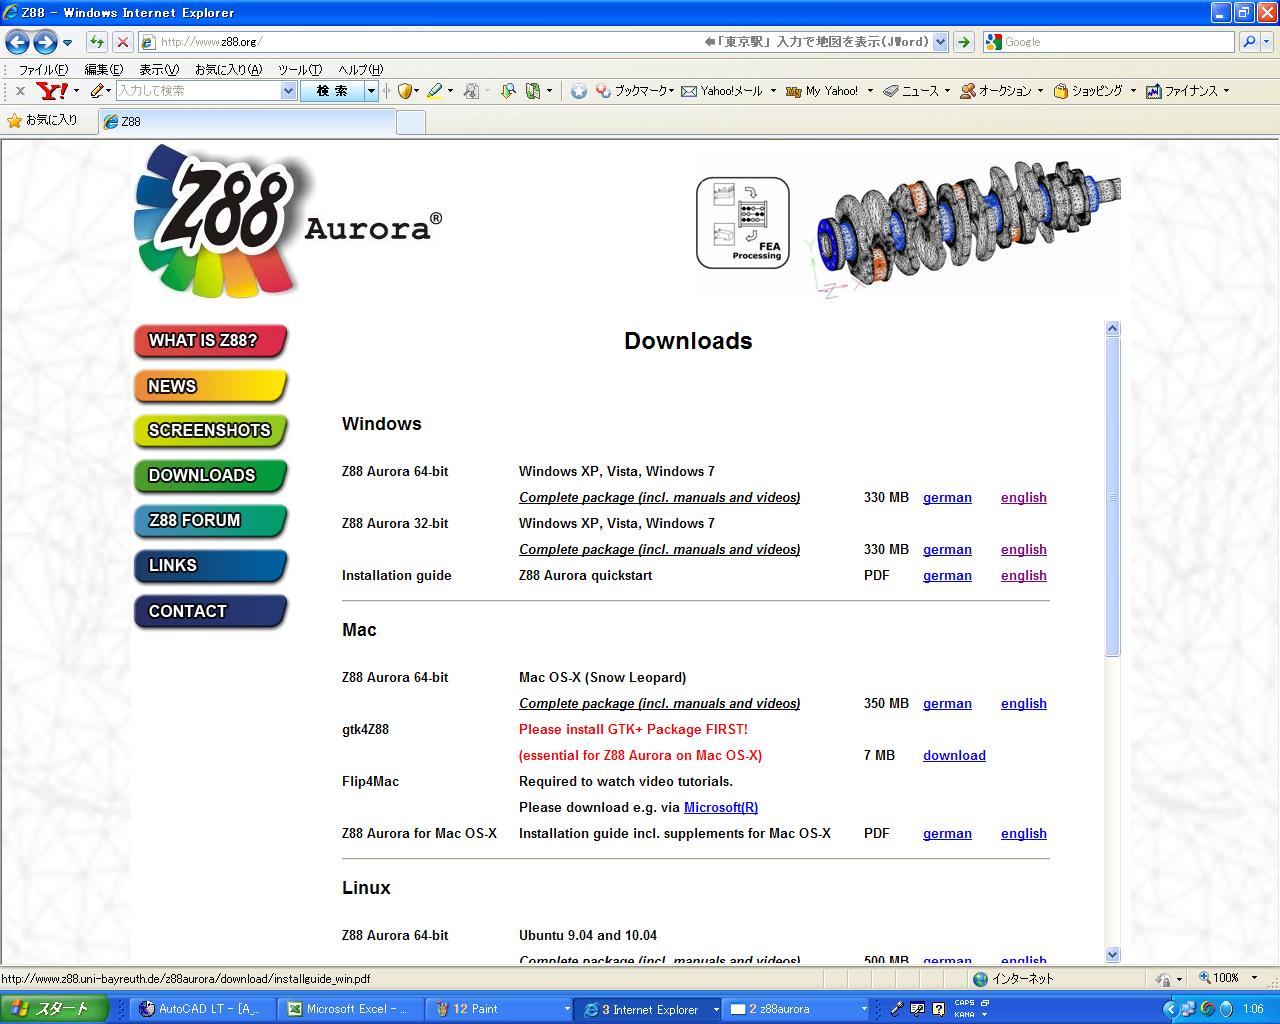1280x1024 pixels.
Task: Click the green Go arrow beside address bar
Action: coord(963,42)
